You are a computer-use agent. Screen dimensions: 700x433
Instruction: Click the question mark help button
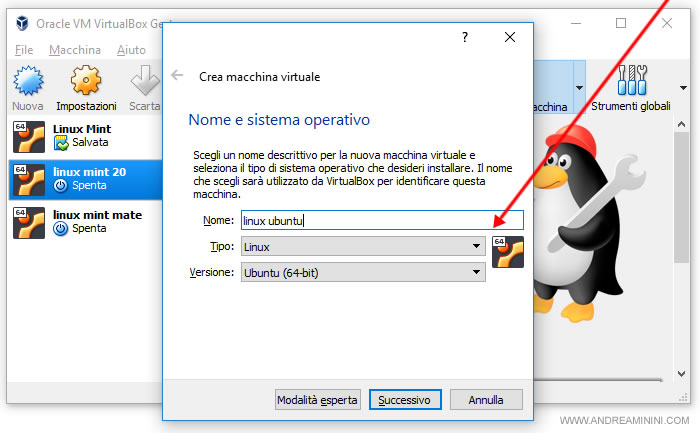pos(464,37)
